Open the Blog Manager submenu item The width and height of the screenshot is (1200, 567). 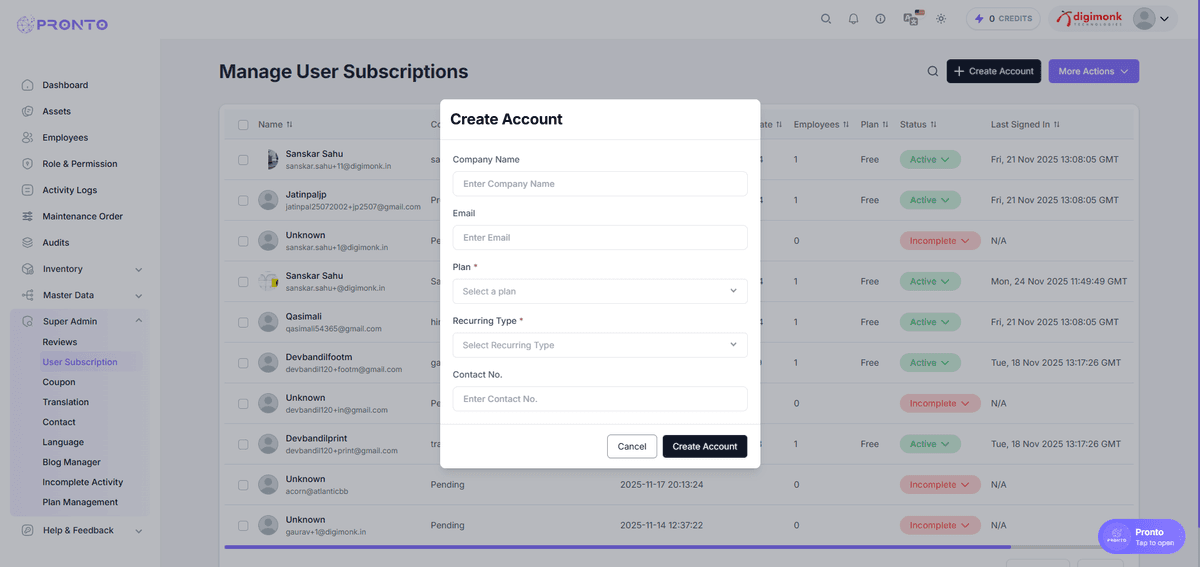[72, 462]
